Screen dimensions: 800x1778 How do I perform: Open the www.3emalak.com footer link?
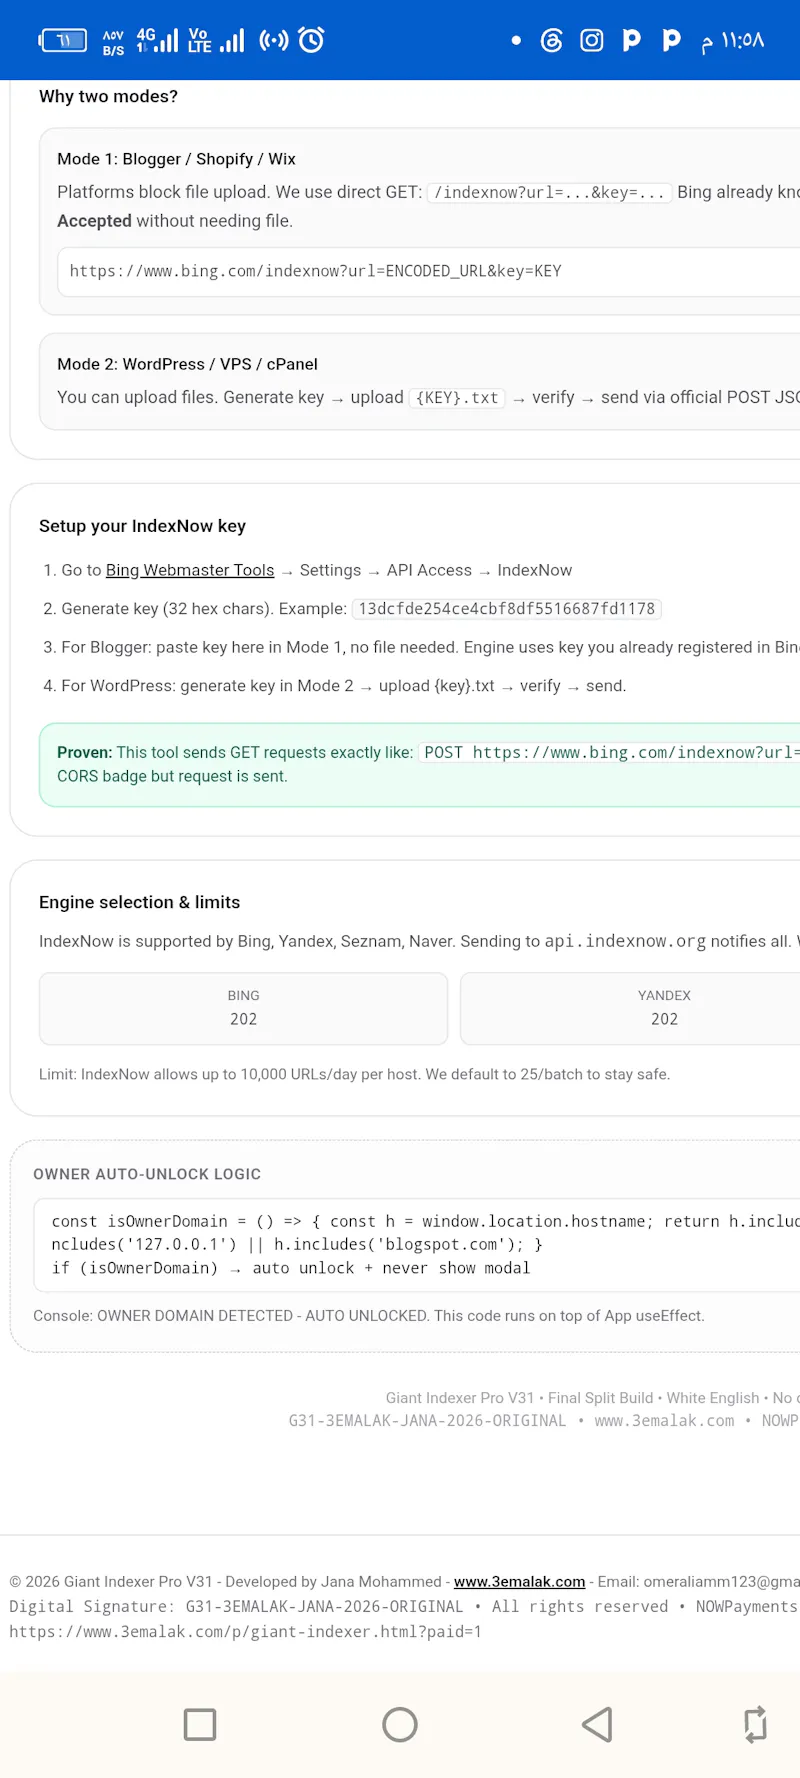point(519,1581)
